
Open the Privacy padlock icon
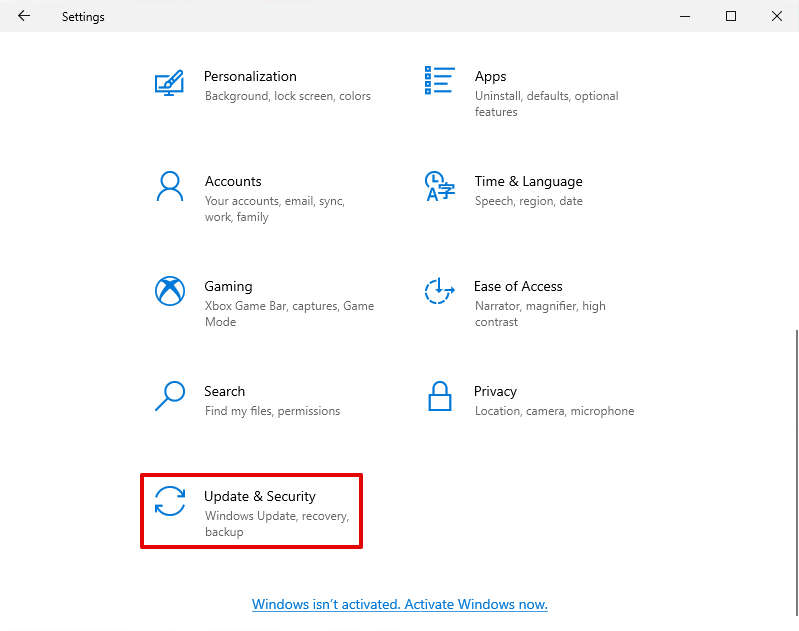click(x=439, y=396)
